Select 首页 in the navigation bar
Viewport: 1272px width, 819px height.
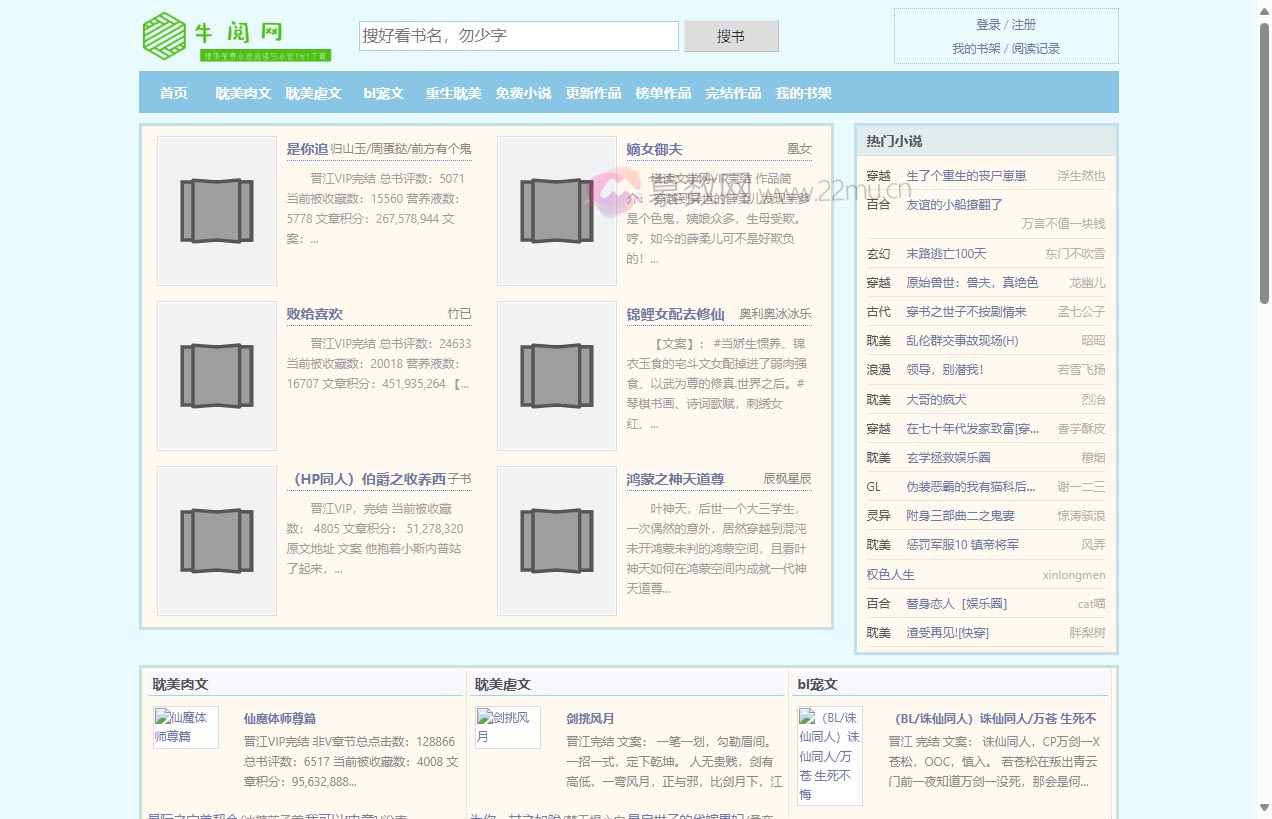172,93
